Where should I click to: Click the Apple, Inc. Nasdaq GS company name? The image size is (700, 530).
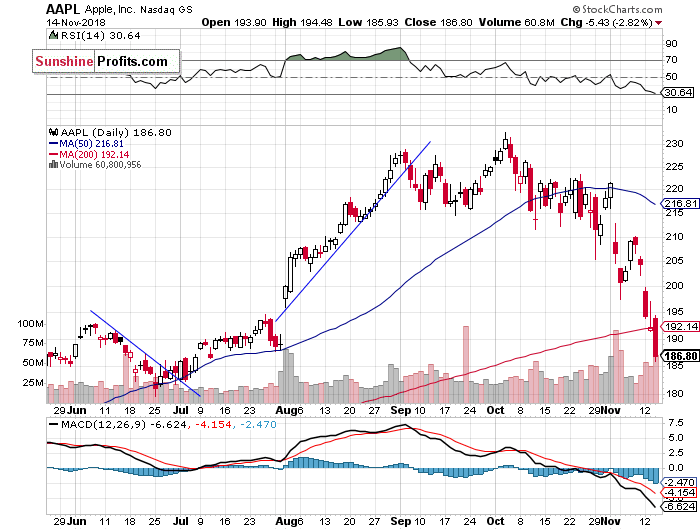click(138, 9)
